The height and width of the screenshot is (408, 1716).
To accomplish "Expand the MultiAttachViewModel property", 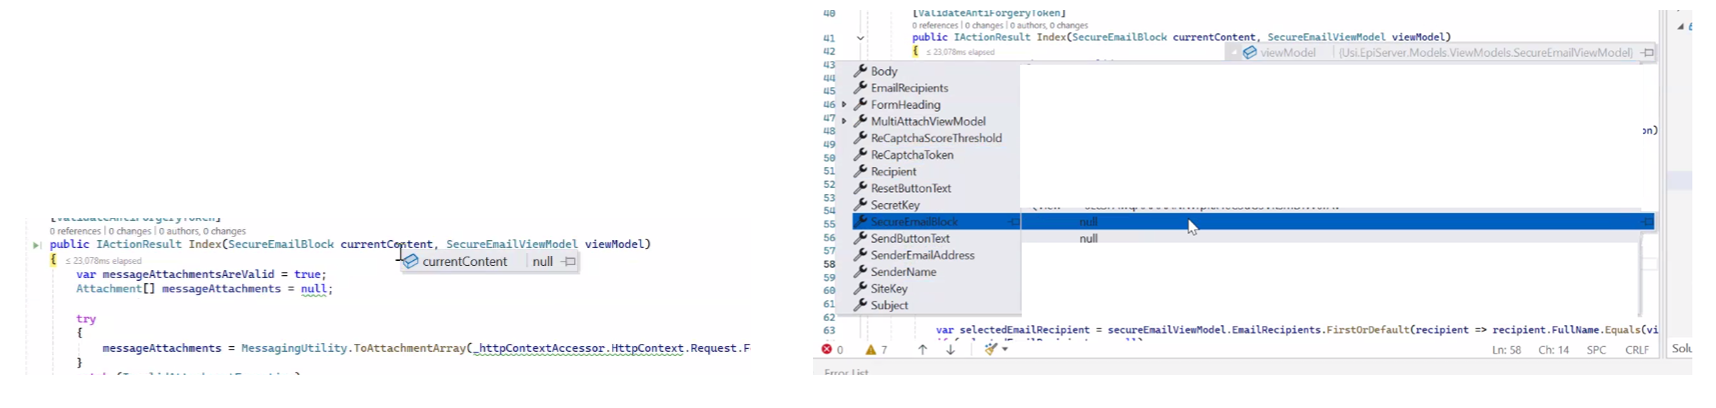I will [844, 122].
